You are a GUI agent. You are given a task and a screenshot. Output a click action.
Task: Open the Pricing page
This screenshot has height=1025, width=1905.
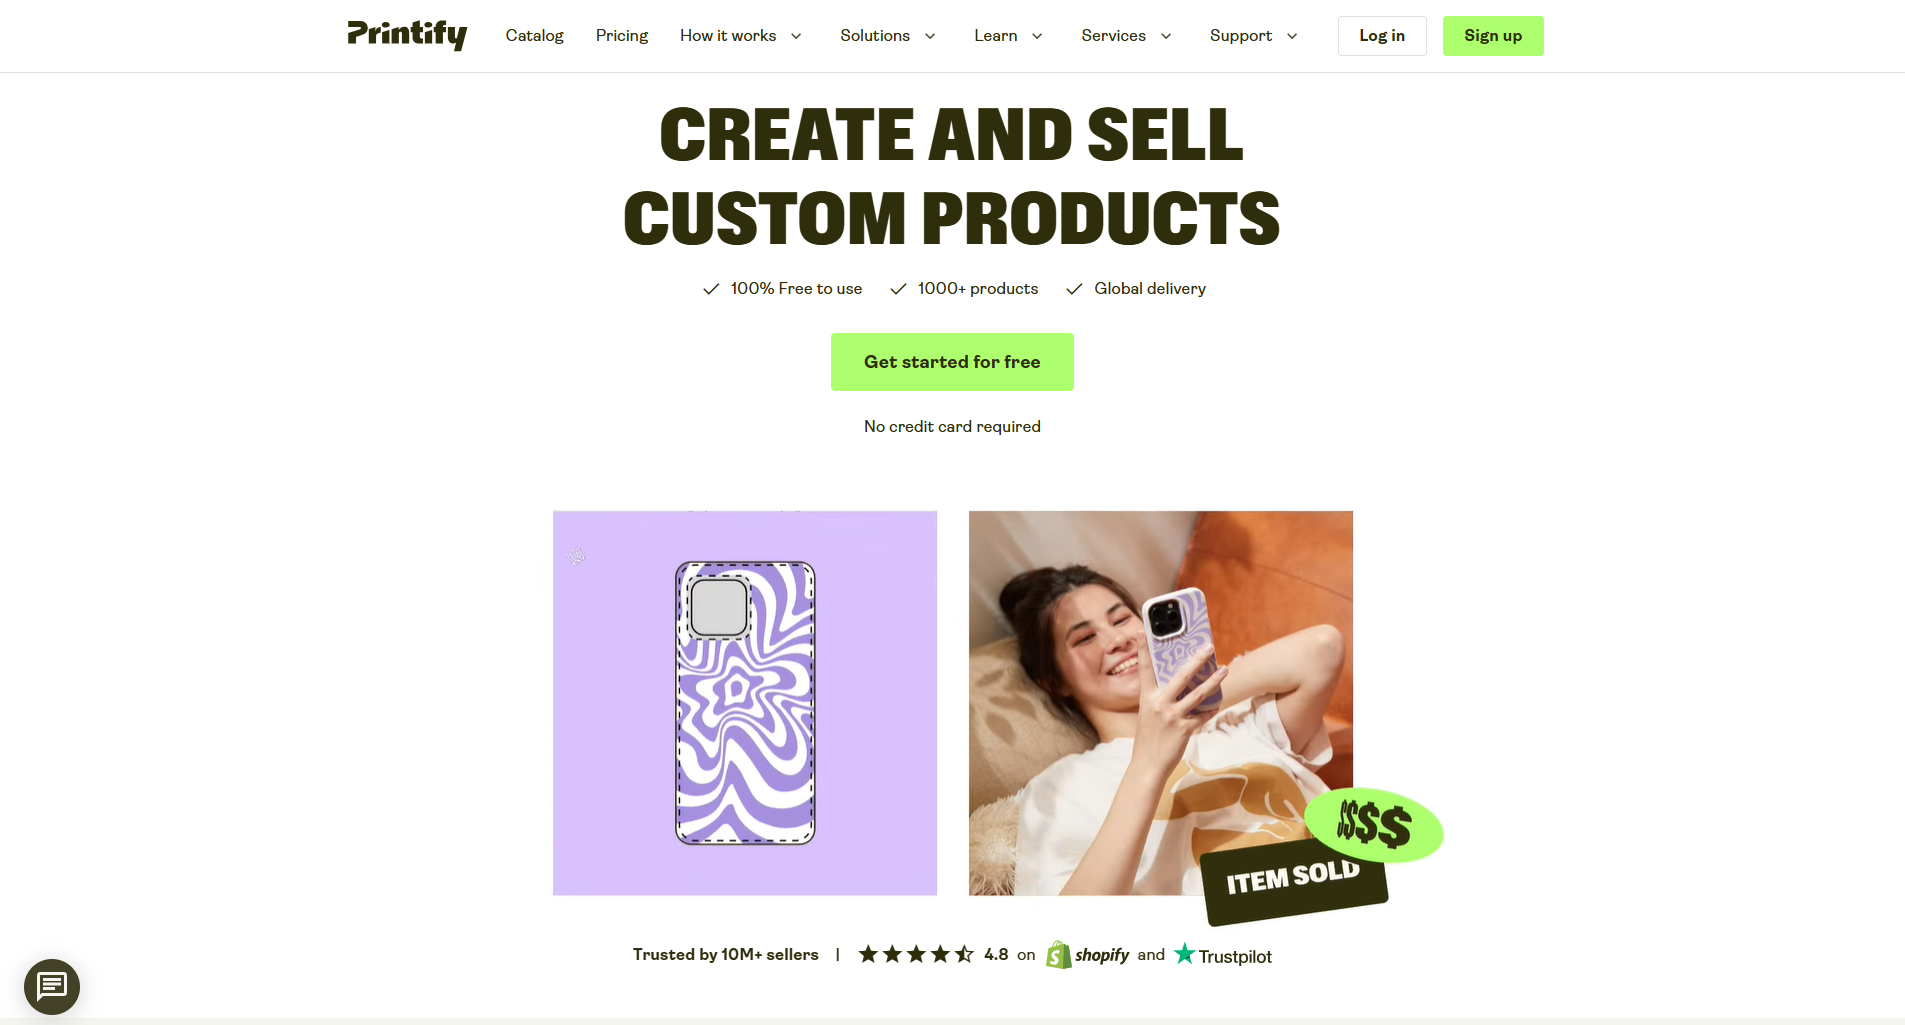point(622,36)
